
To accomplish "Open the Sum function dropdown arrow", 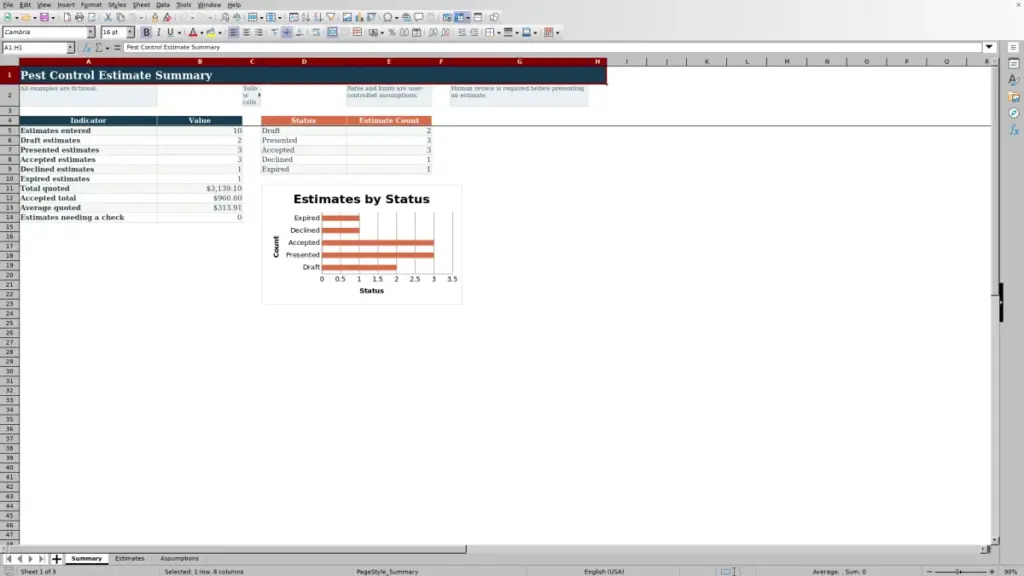I will (108, 48).
